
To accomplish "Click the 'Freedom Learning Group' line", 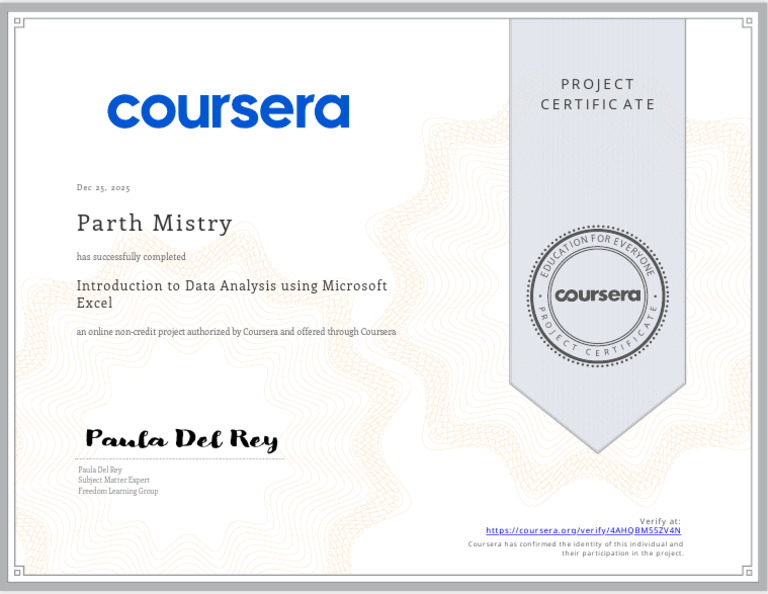I will tap(118, 491).
